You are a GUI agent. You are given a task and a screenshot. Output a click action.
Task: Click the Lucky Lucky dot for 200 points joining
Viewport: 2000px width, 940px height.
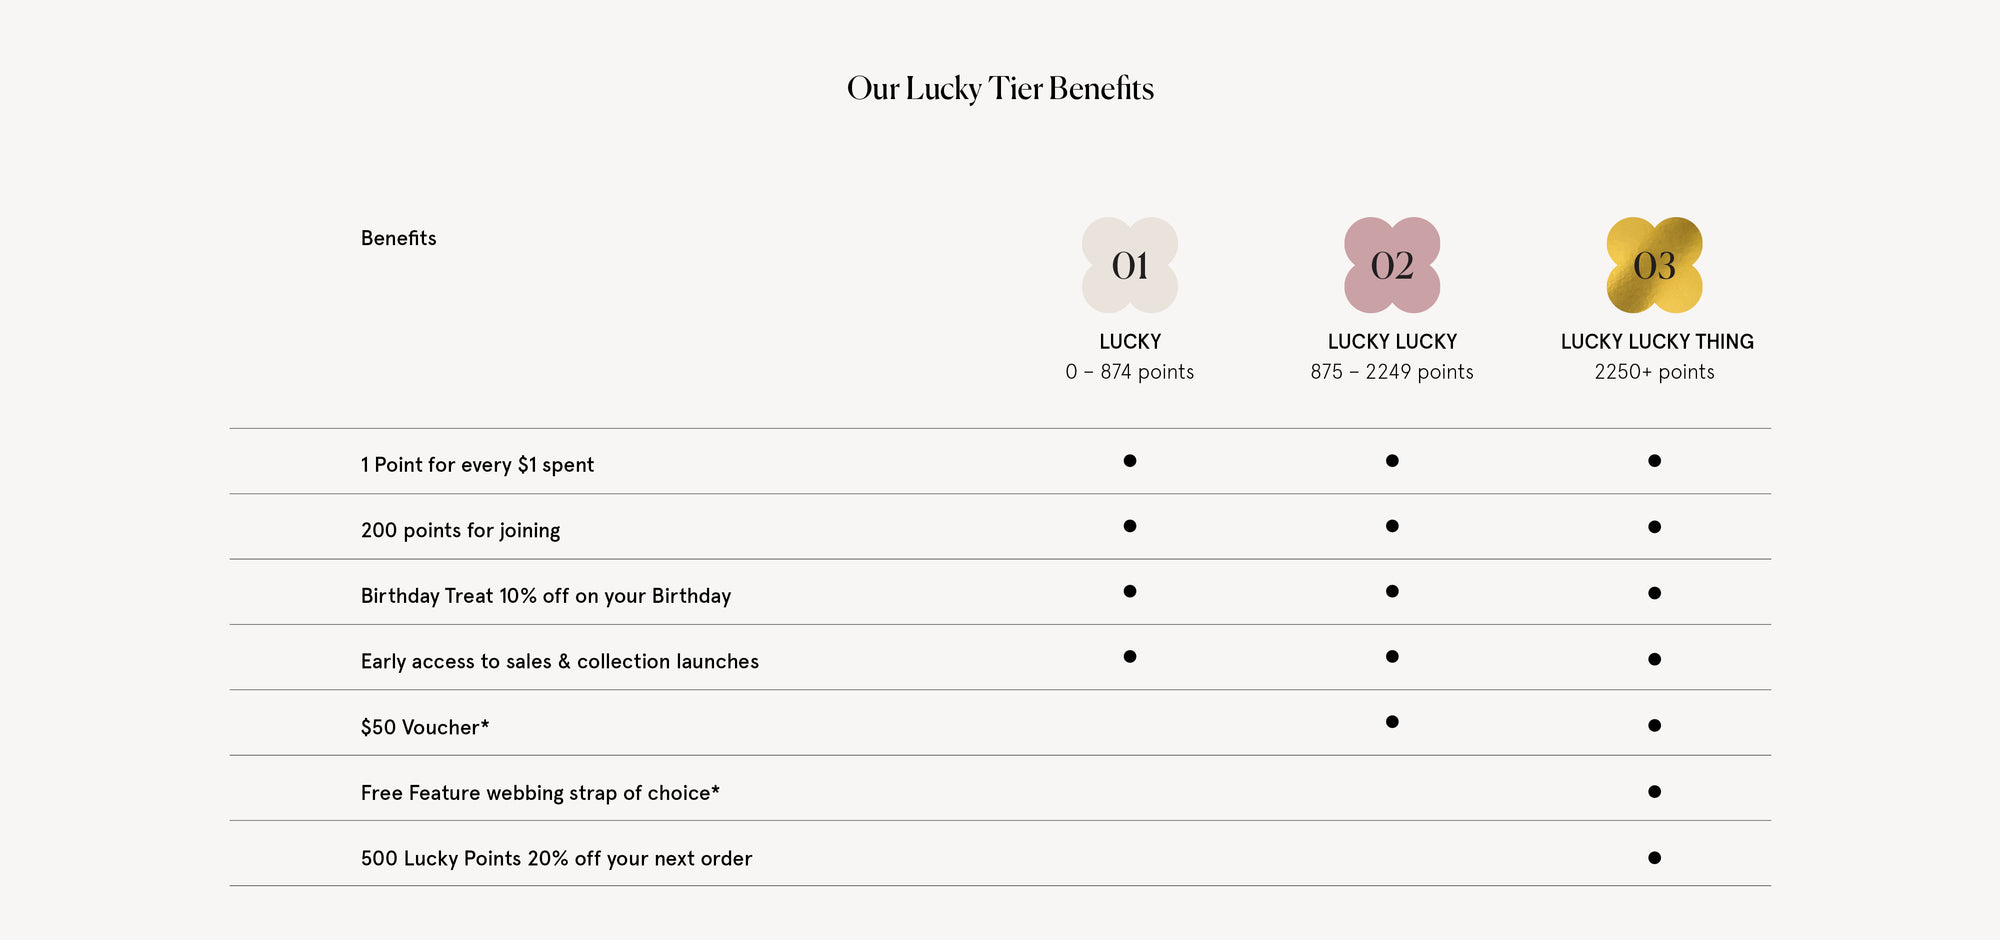point(1392,526)
